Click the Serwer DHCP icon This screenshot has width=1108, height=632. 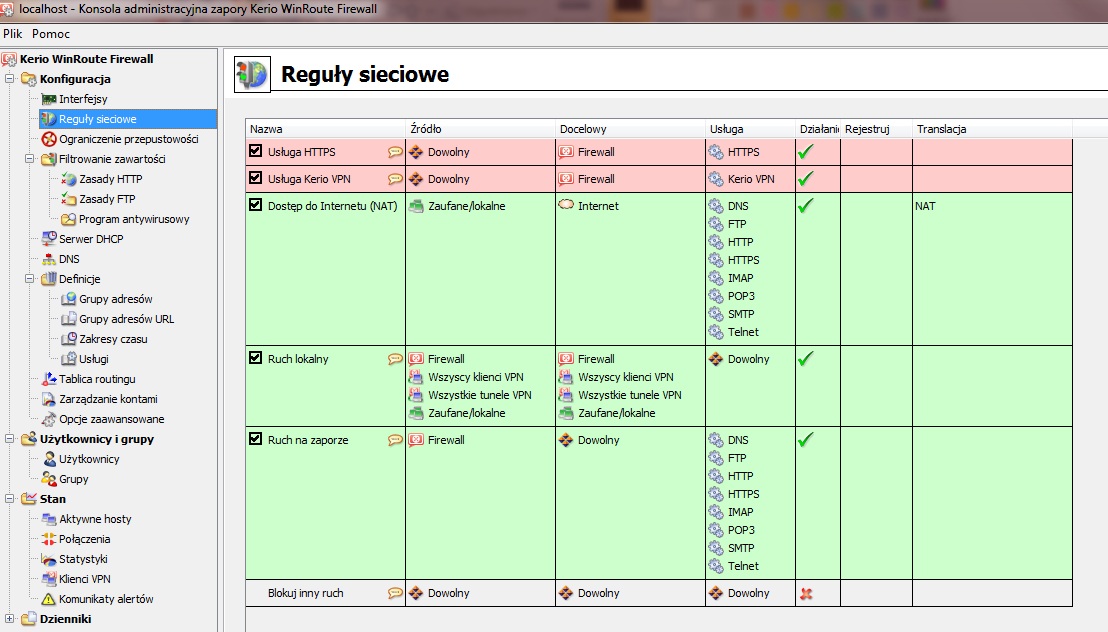click(x=49, y=239)
